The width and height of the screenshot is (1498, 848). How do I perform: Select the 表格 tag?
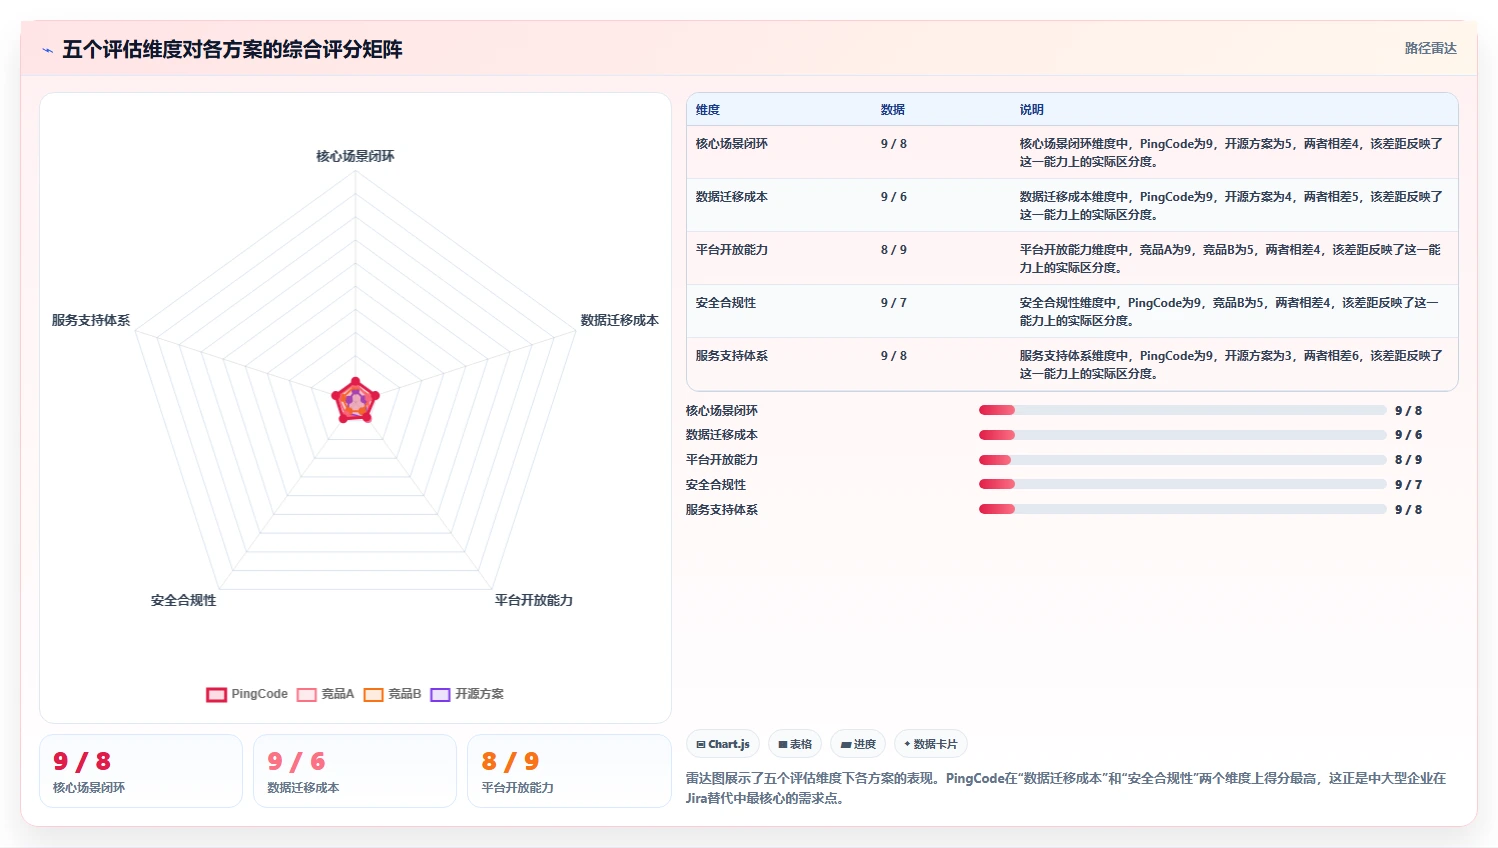tap(795, 744)
